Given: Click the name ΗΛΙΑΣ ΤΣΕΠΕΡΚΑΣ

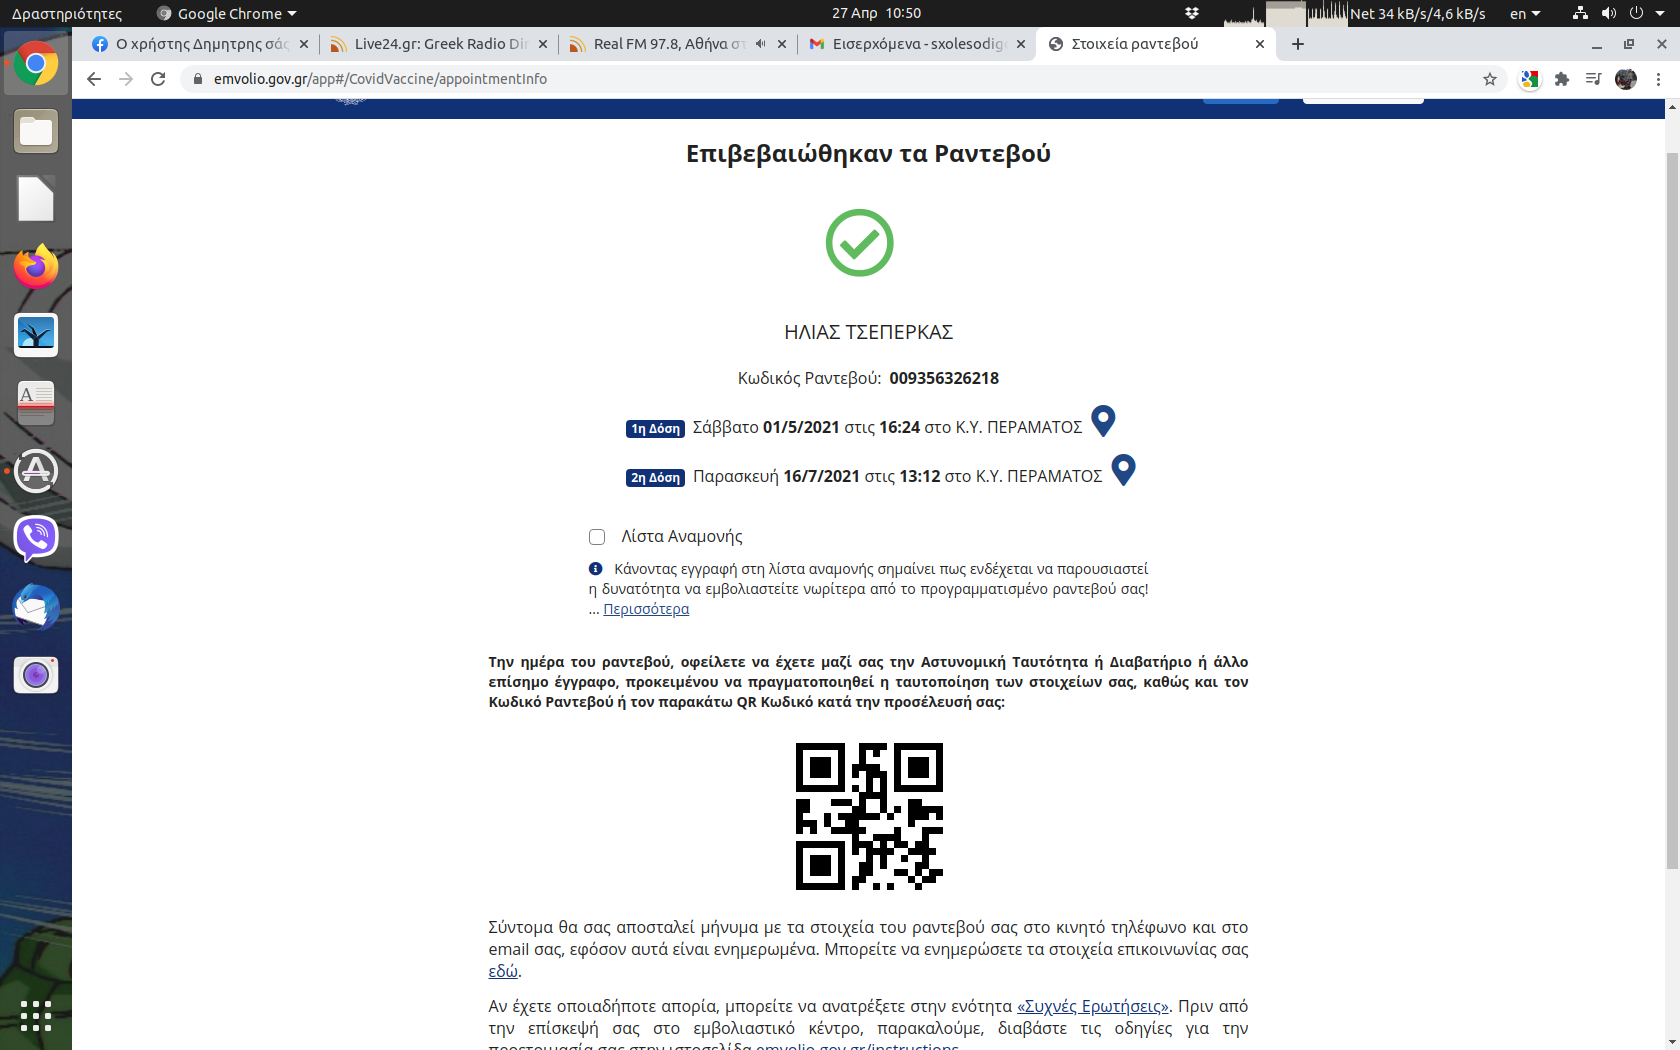Looking at the screenshot, I should (868, 332).
